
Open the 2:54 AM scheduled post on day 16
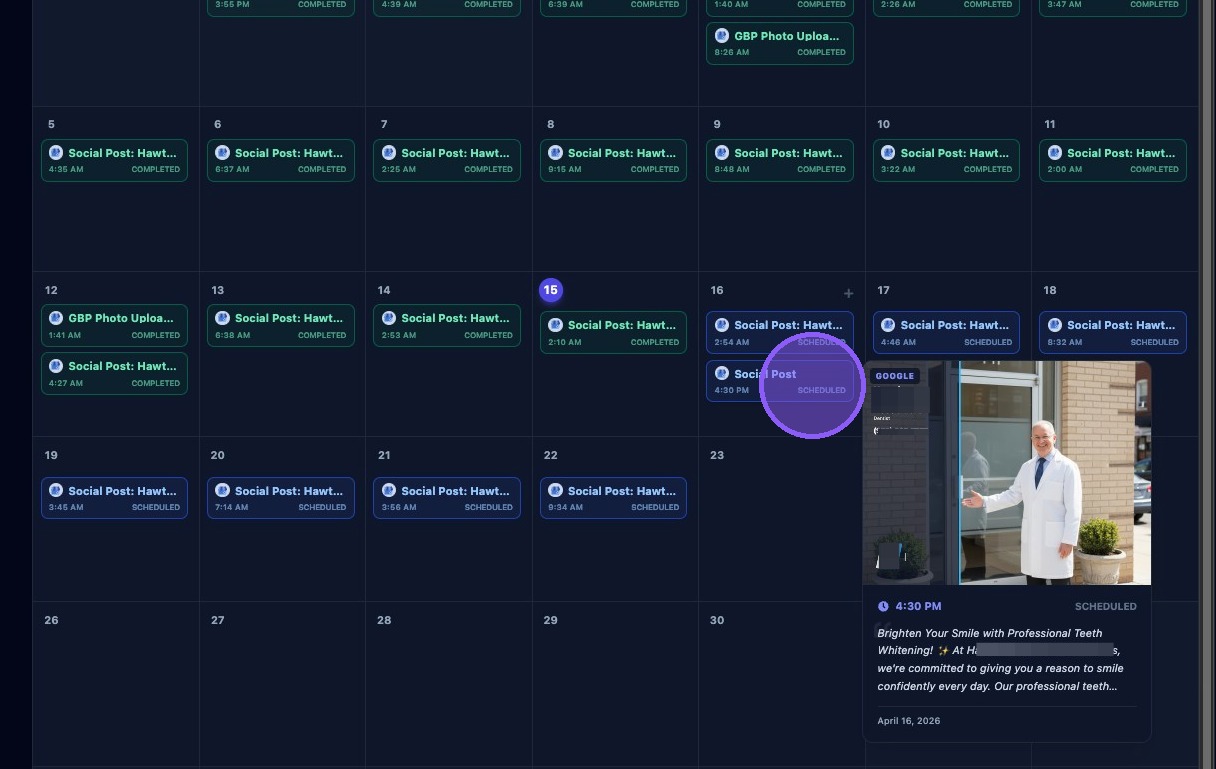(780, 332)
